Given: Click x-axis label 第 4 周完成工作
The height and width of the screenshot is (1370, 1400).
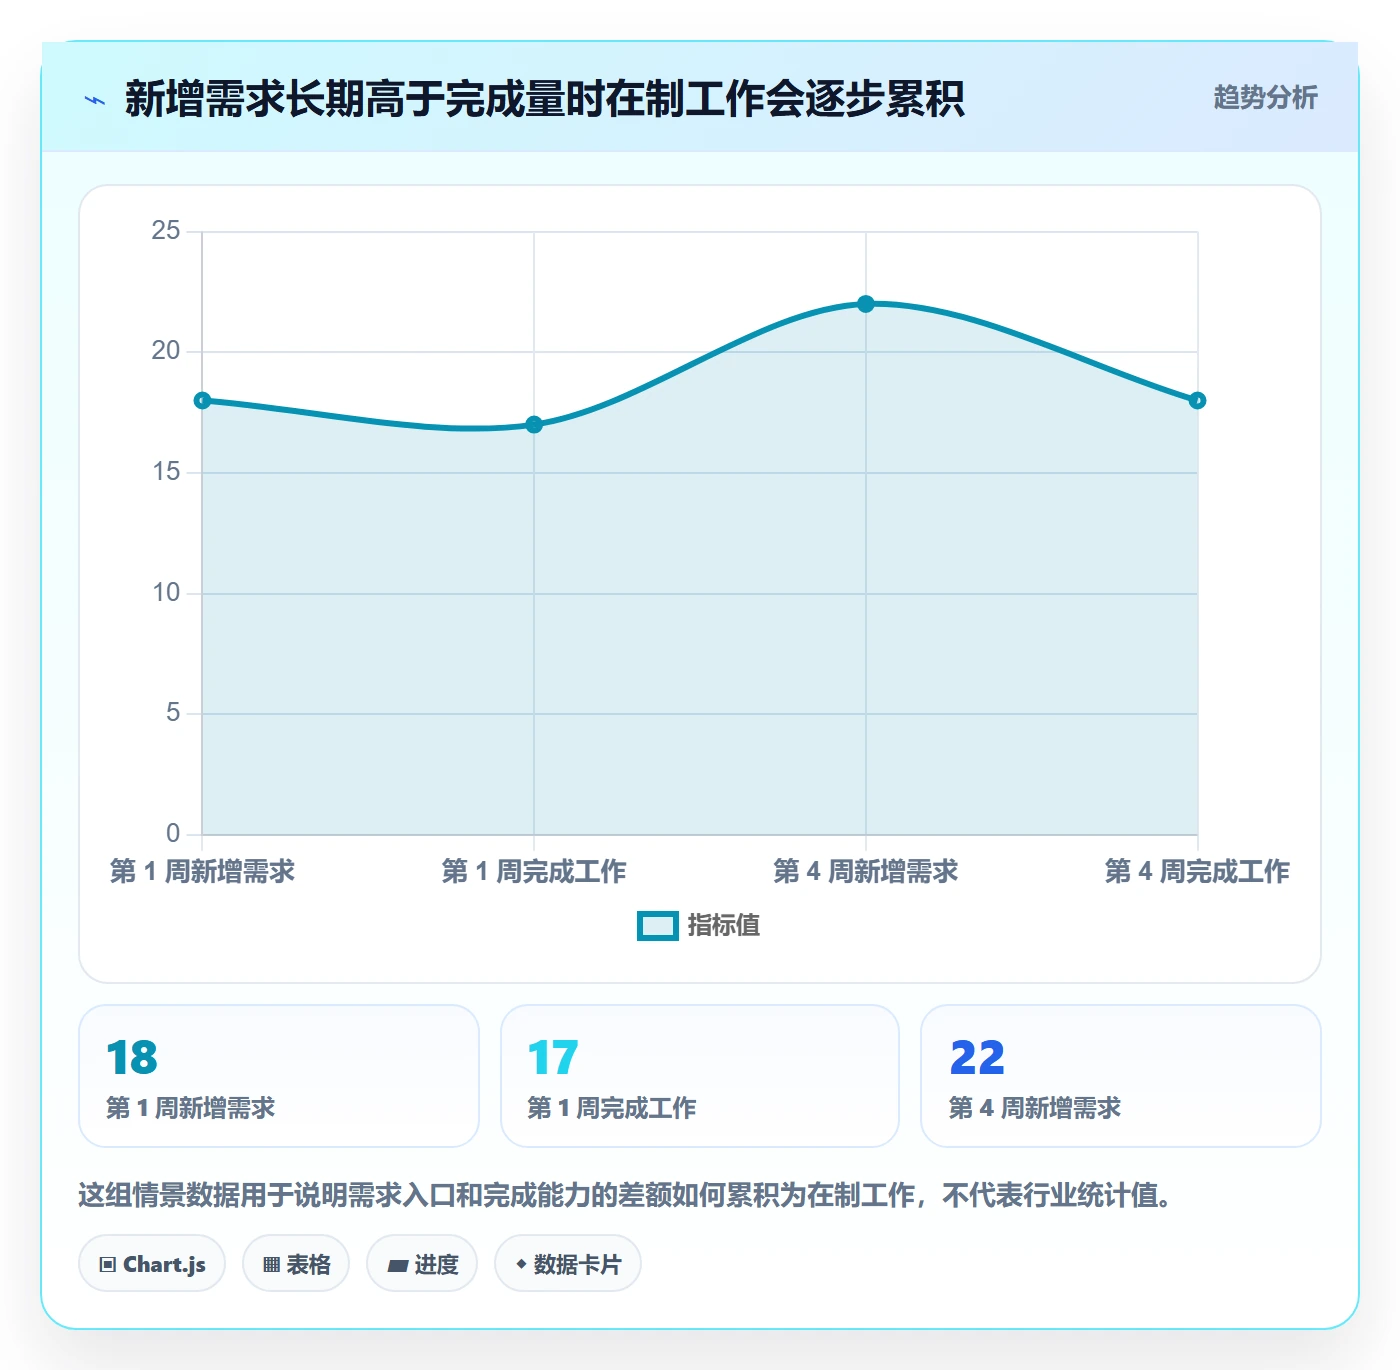Looking at the screenshot, I should point(1197,871).
